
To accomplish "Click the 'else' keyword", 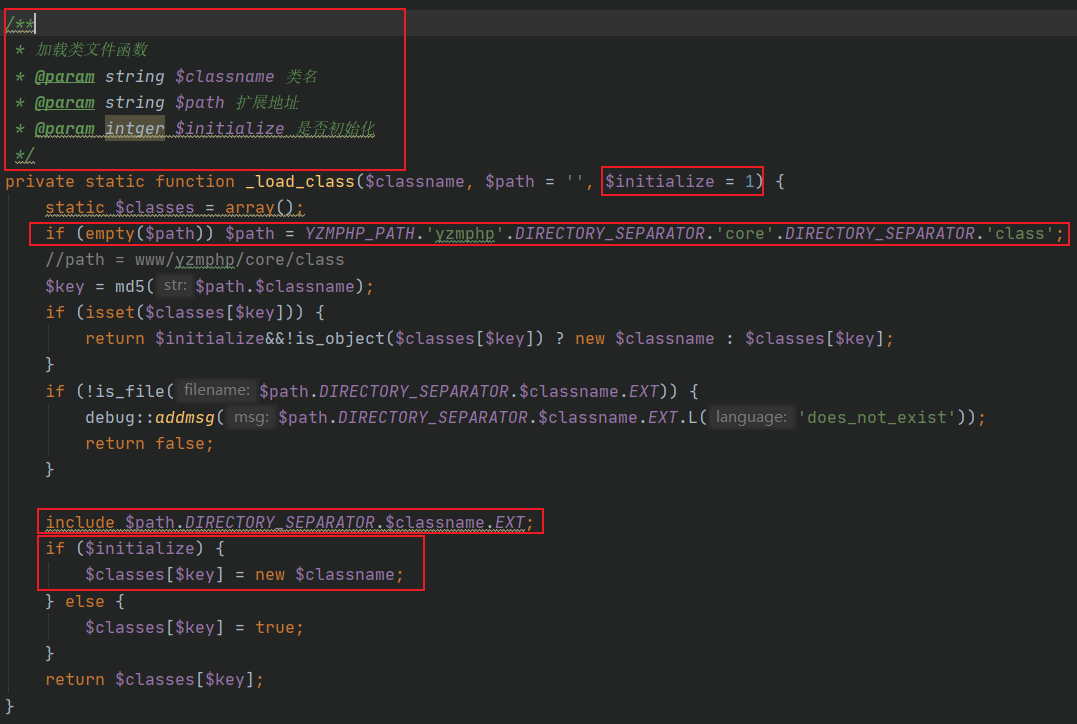I will tap(84, 602).
